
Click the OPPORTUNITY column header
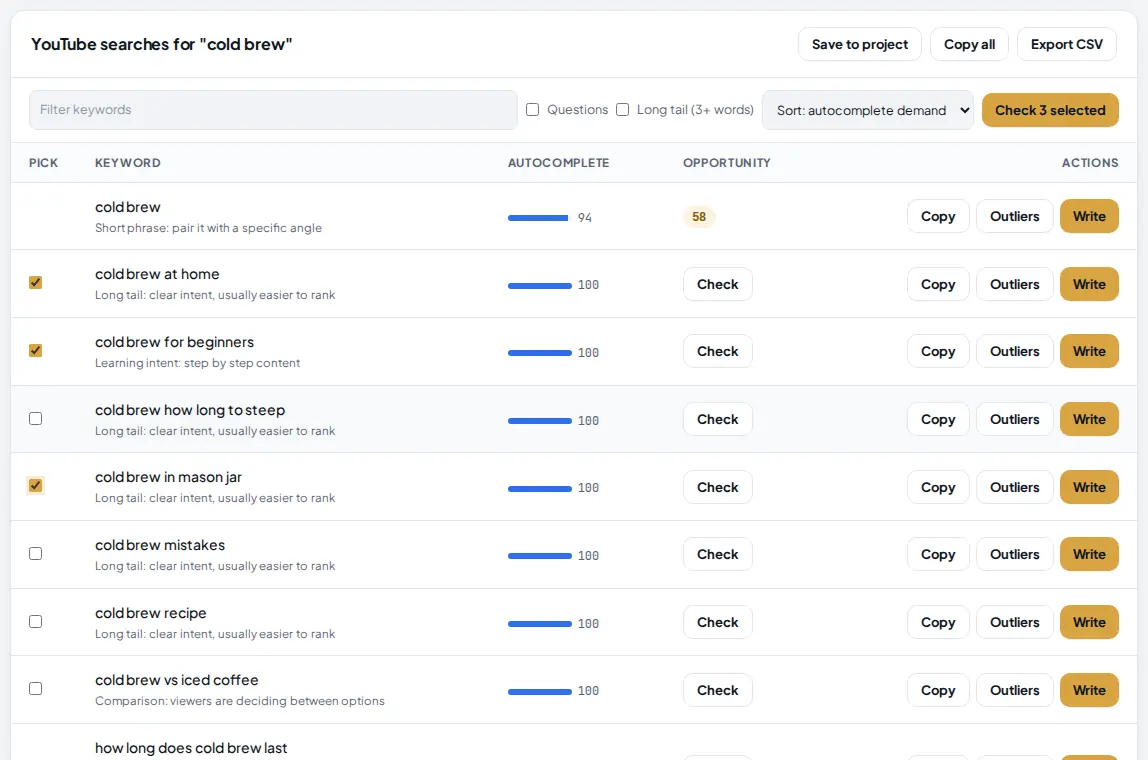[727, 163]
